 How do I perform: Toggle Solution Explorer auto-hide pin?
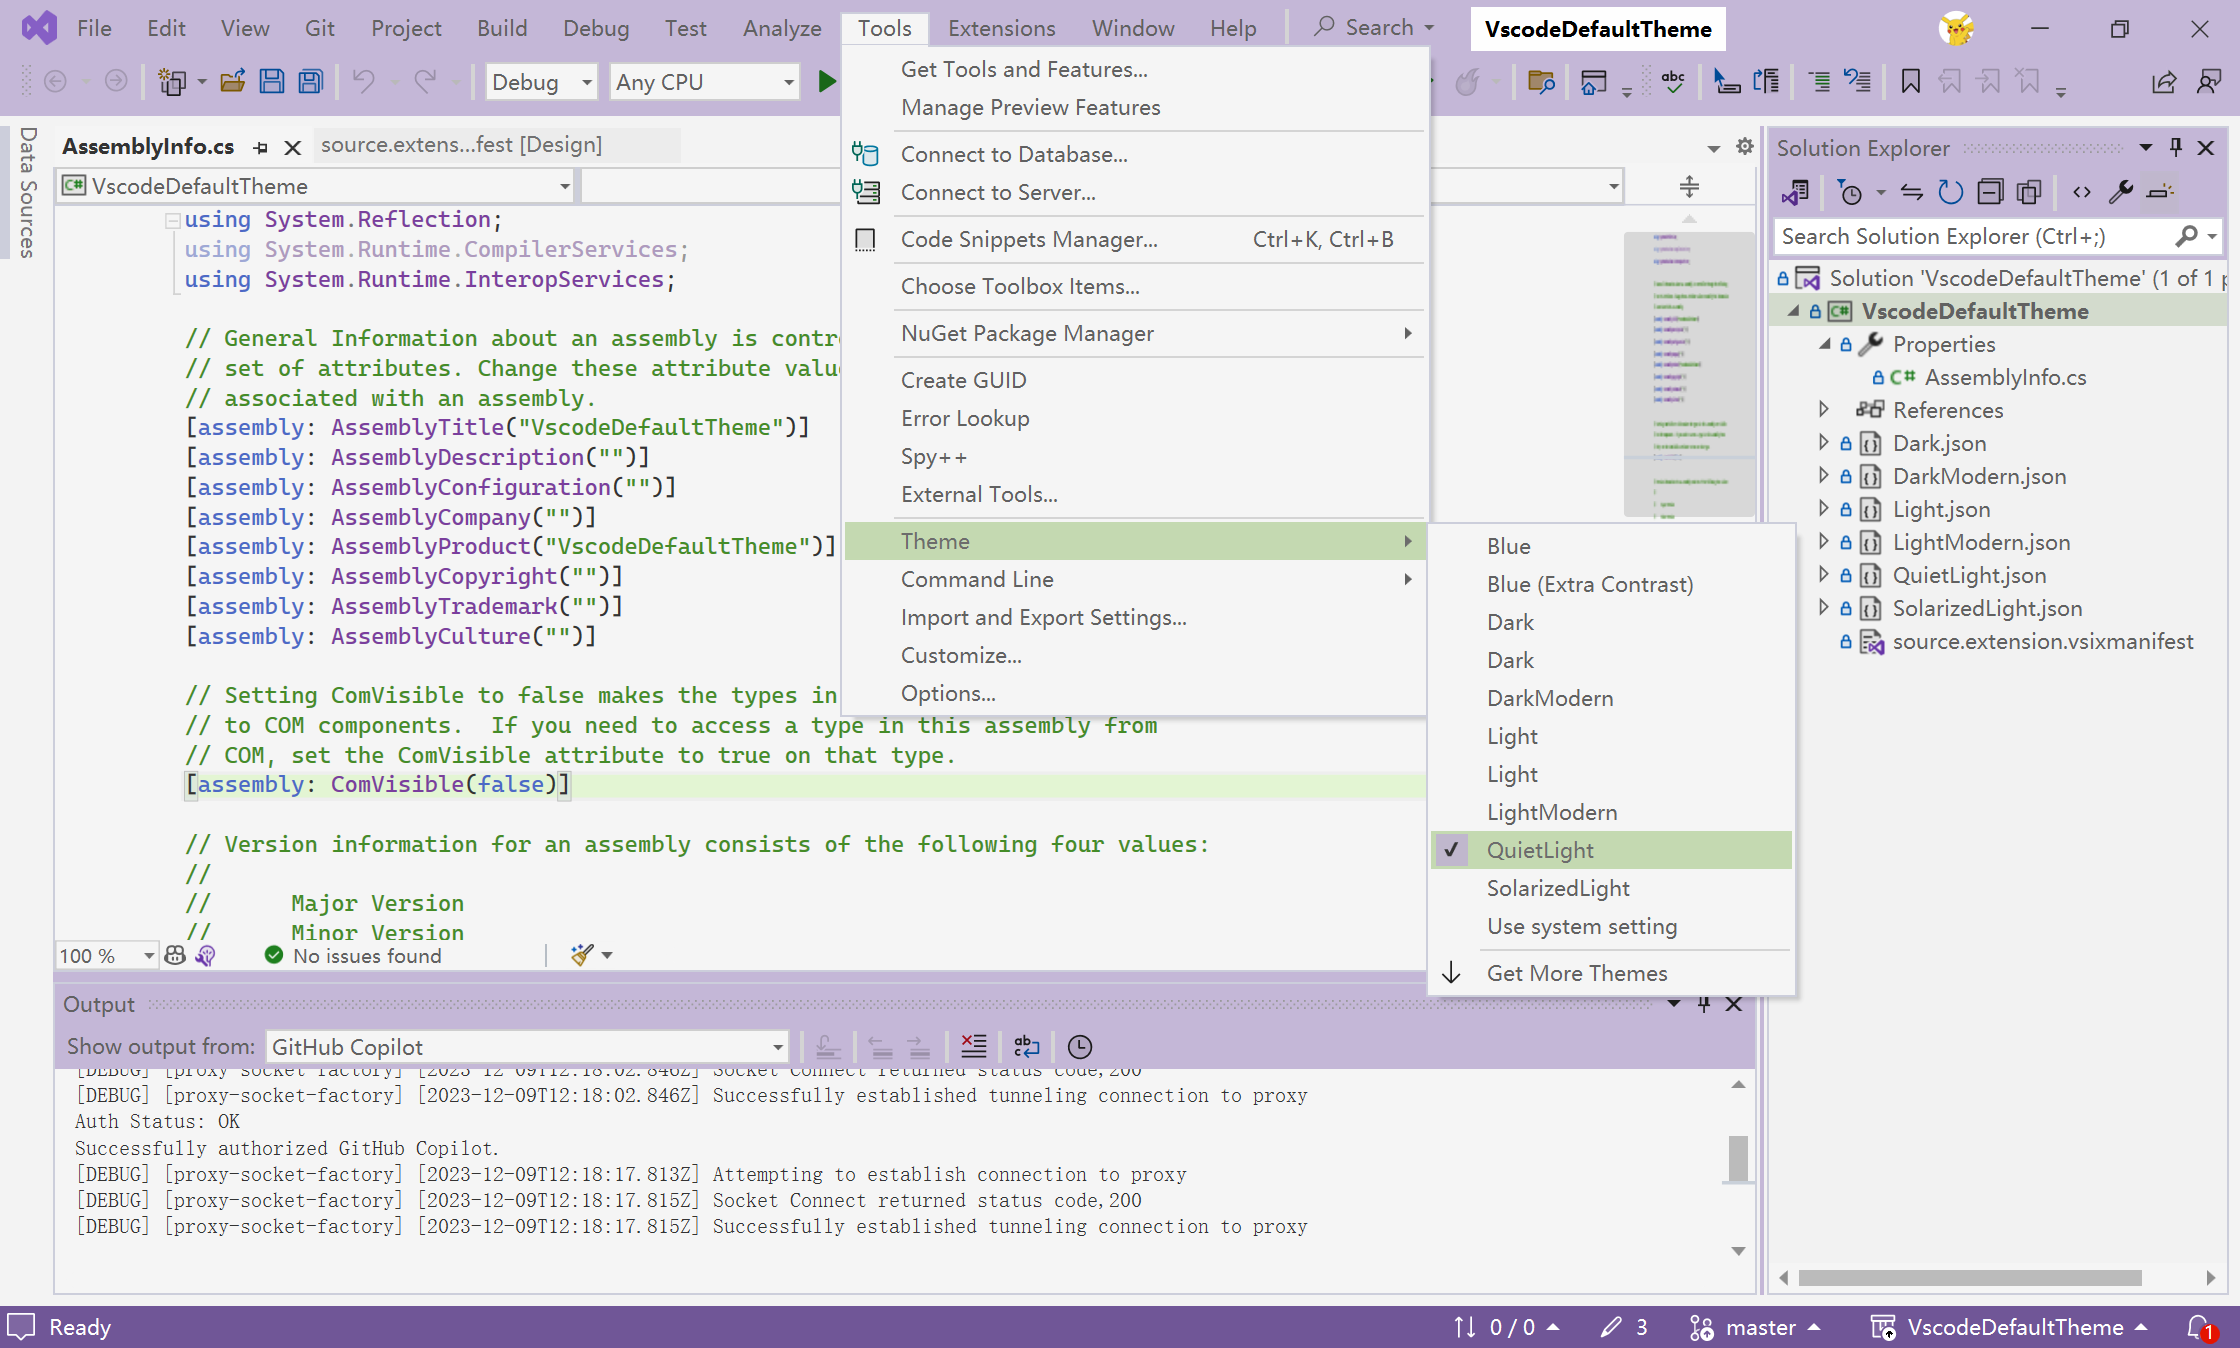click(x=2175, y=148)
